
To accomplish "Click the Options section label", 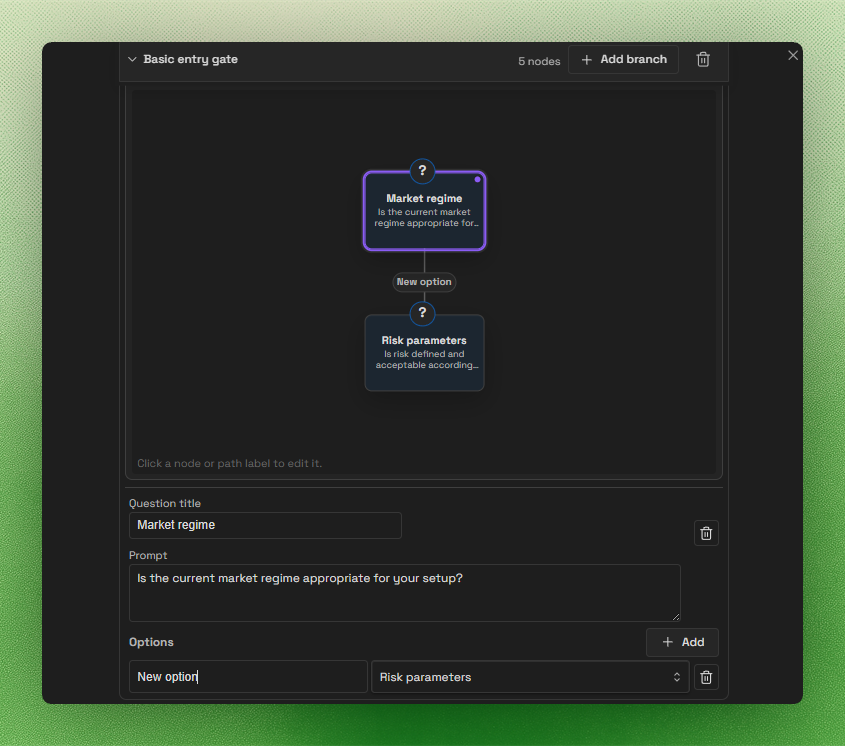I will 151,642.
